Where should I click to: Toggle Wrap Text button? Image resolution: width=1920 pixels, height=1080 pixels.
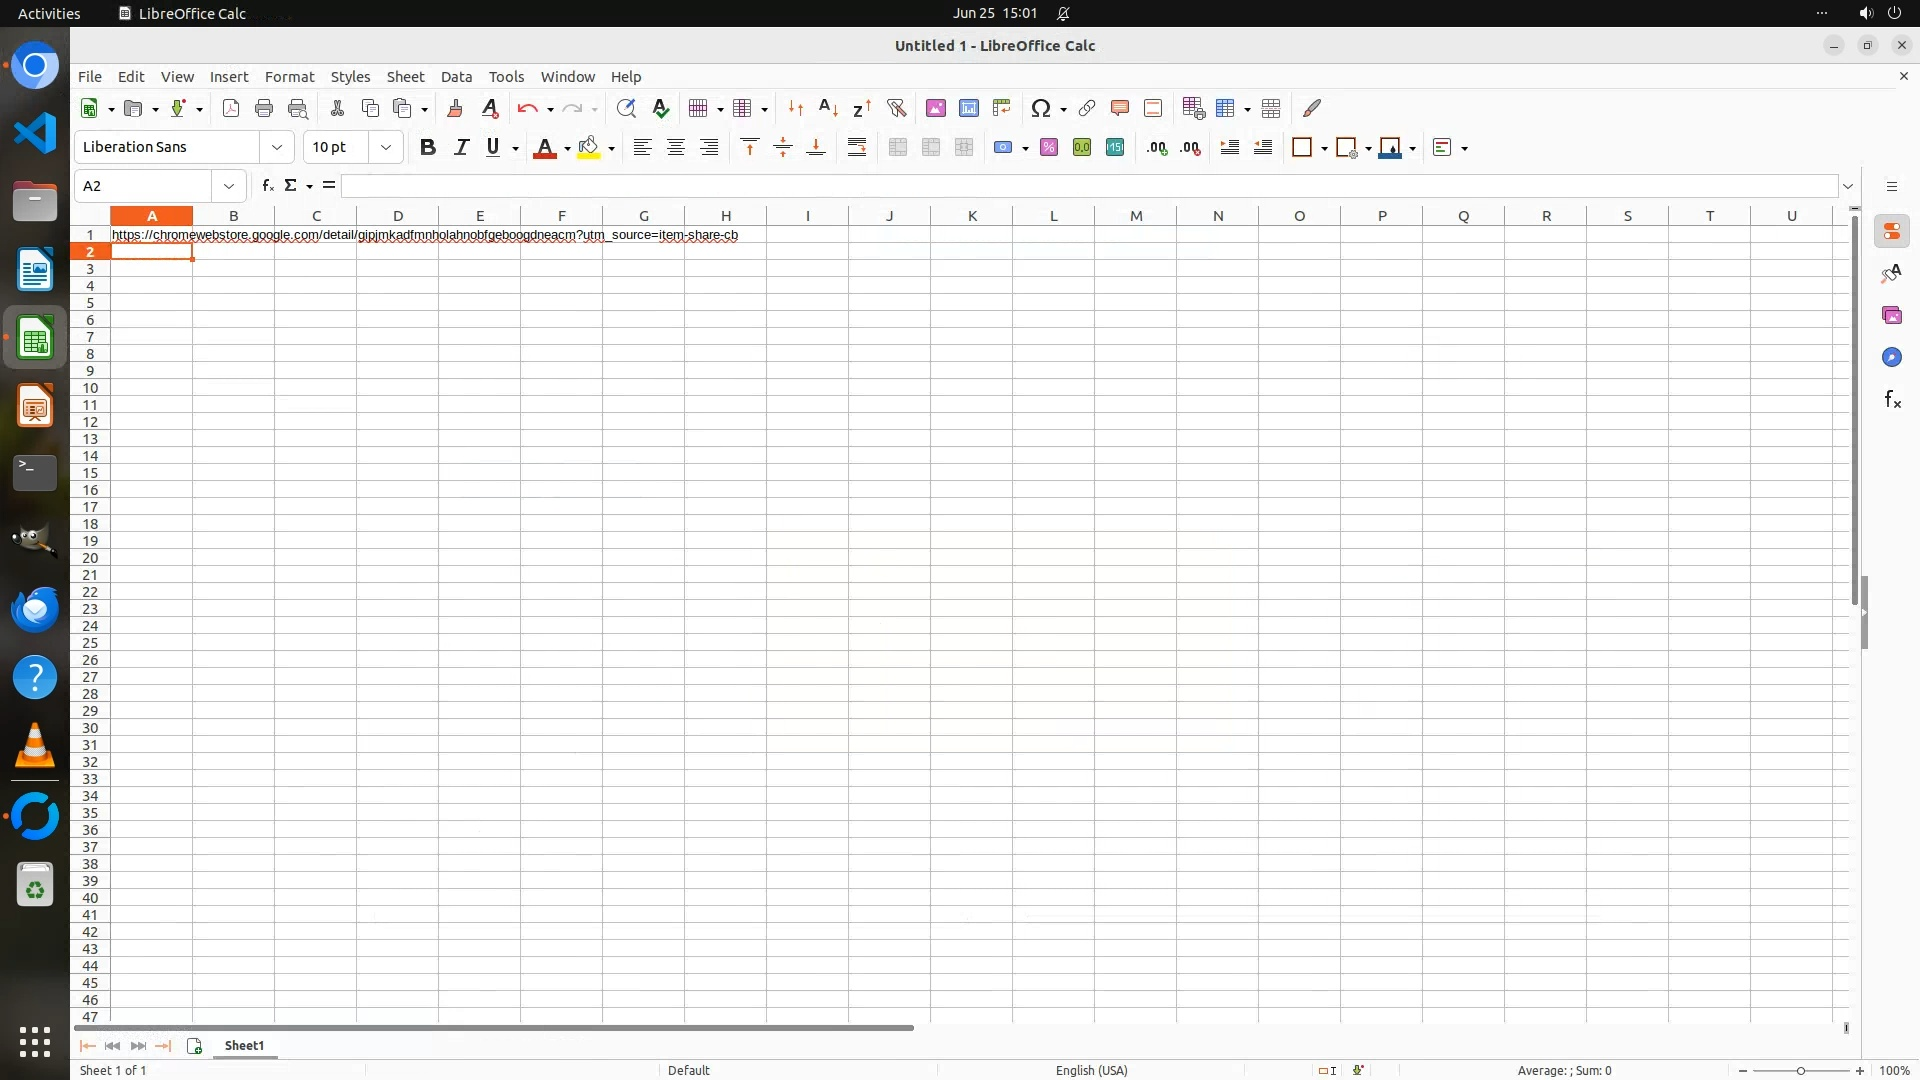click(x=857, y=147)
